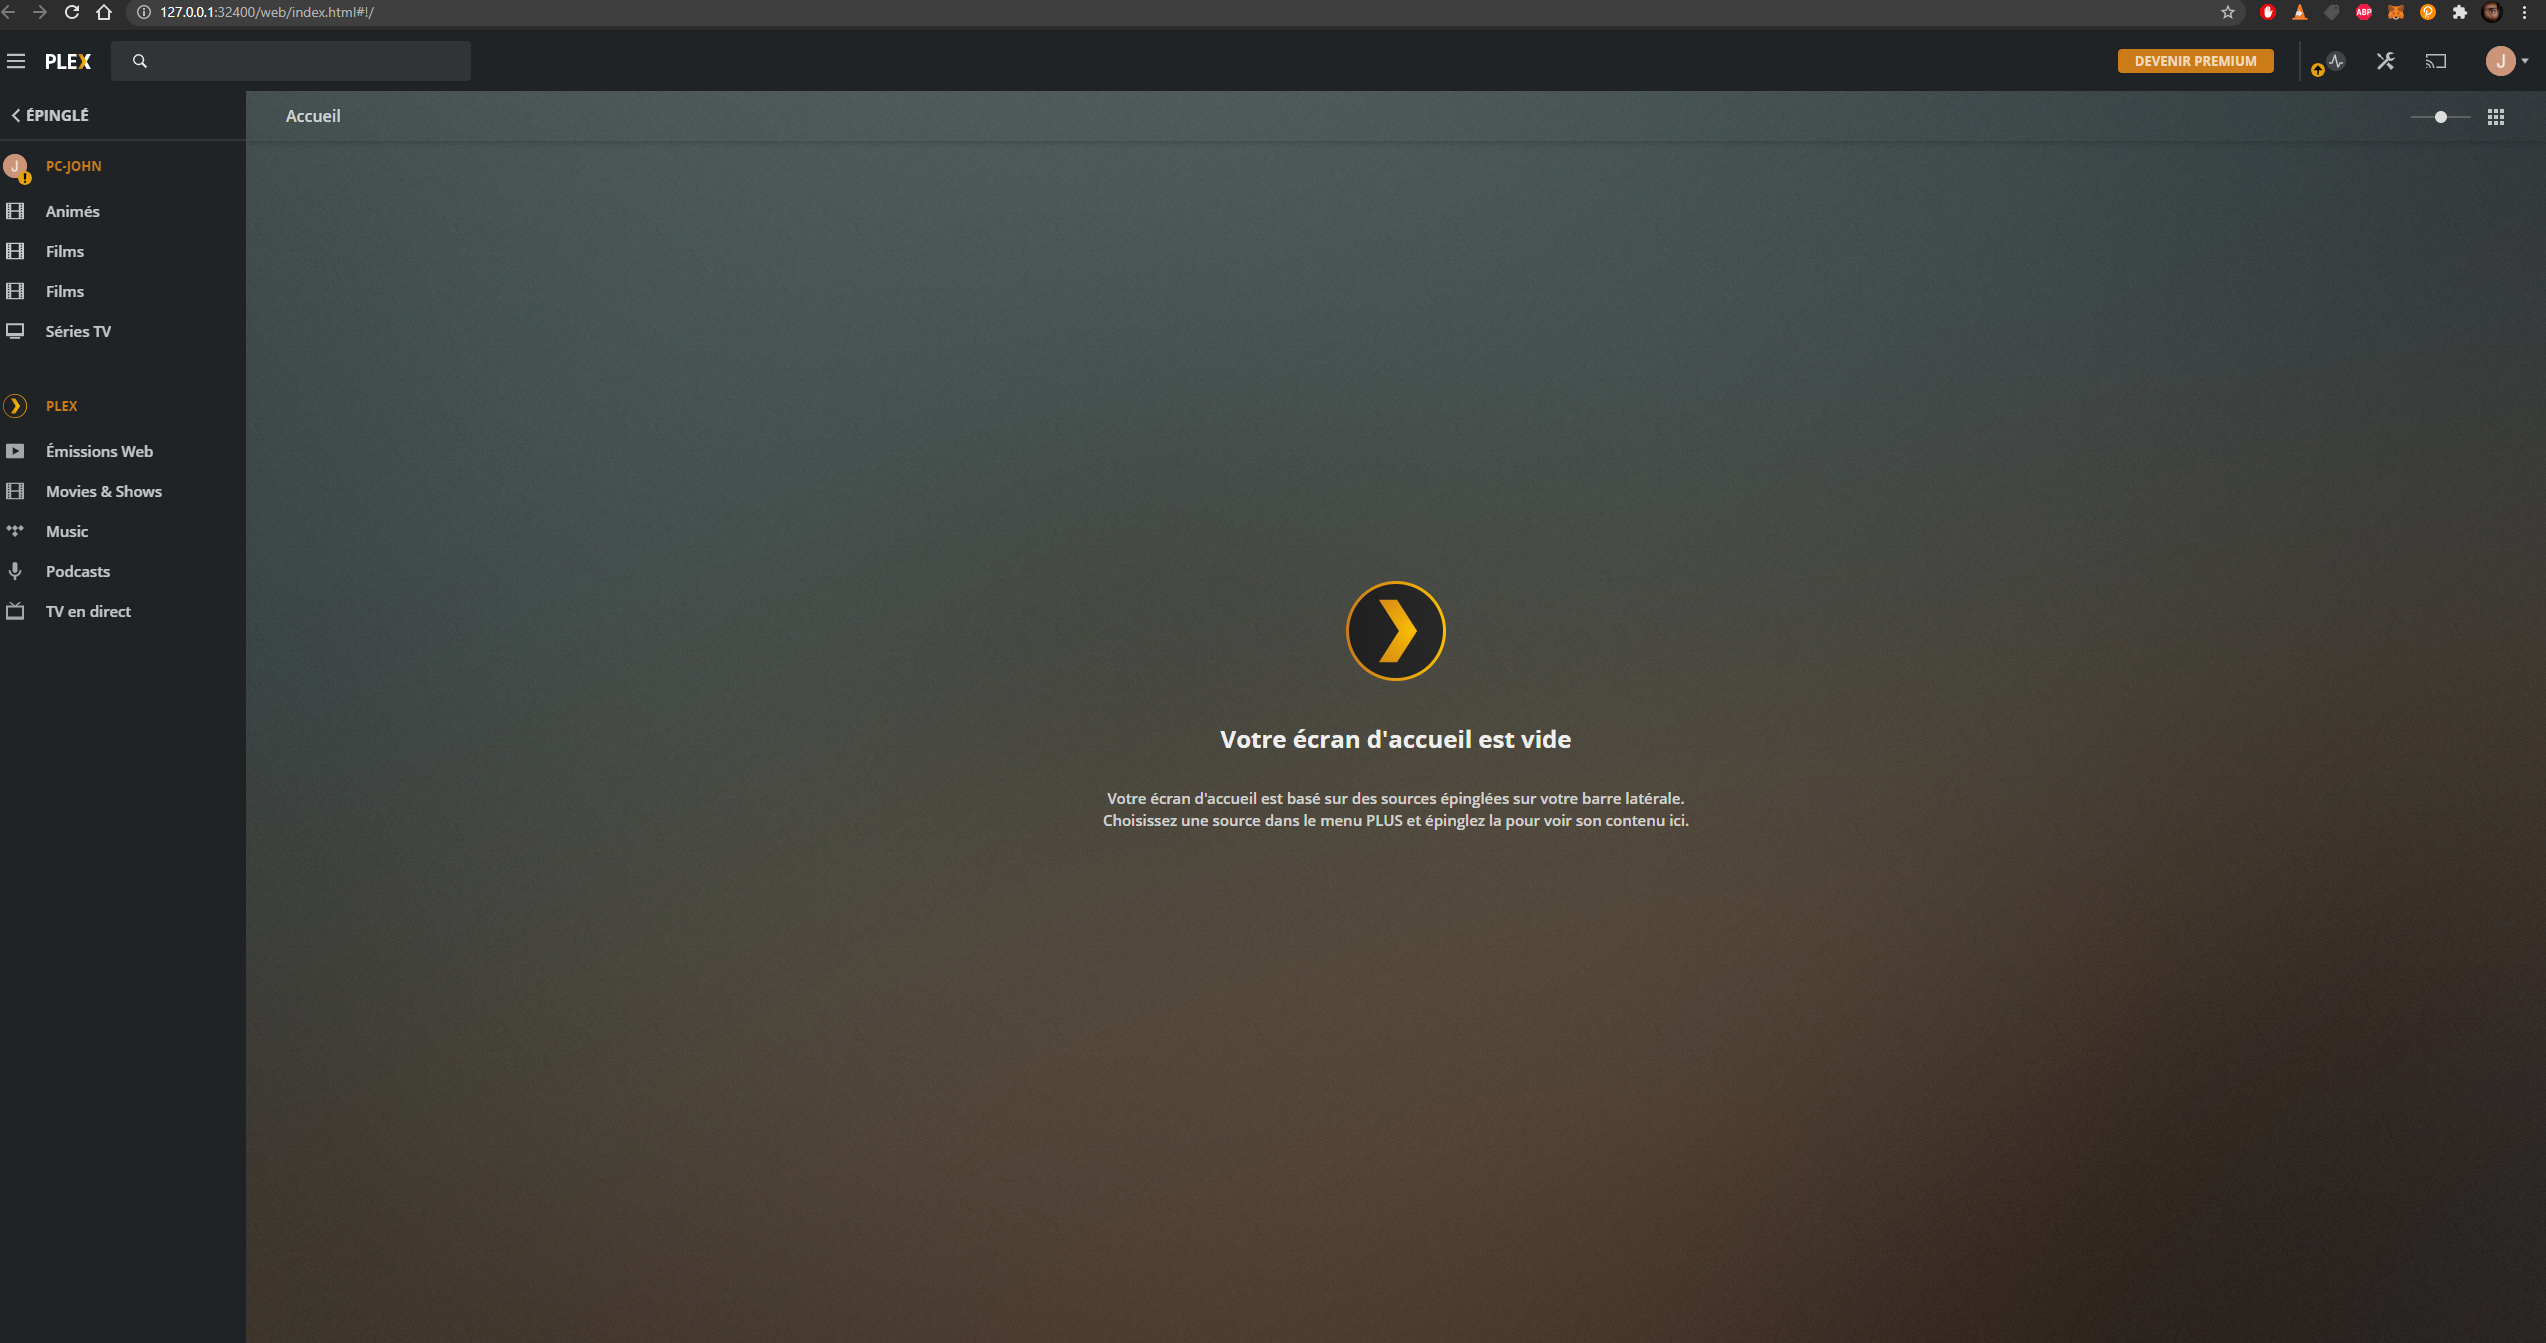The image size is (2546, 1343).
Task: Click the DEVENIR PREMIUM button
Action: [x=2195, y=61]
